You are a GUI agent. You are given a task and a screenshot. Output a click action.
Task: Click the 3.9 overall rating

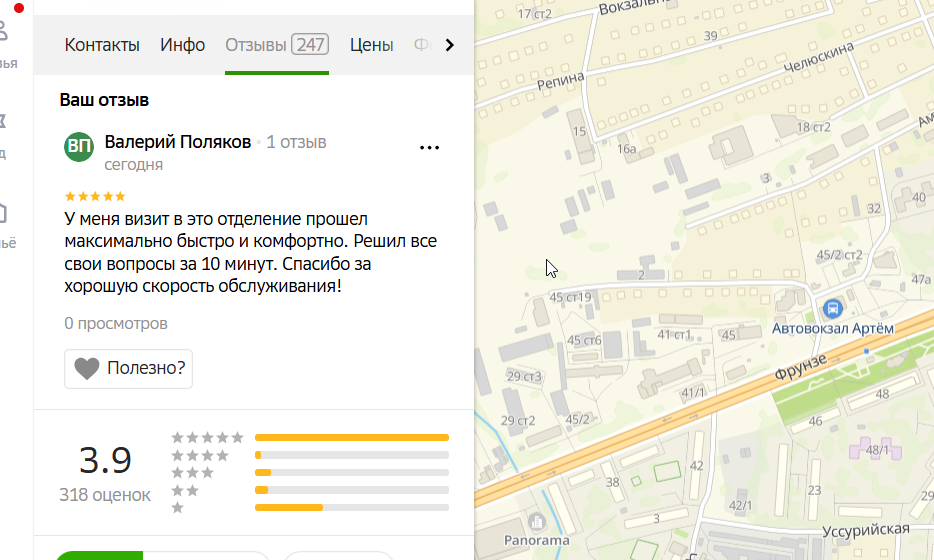[x=105, y=461]
